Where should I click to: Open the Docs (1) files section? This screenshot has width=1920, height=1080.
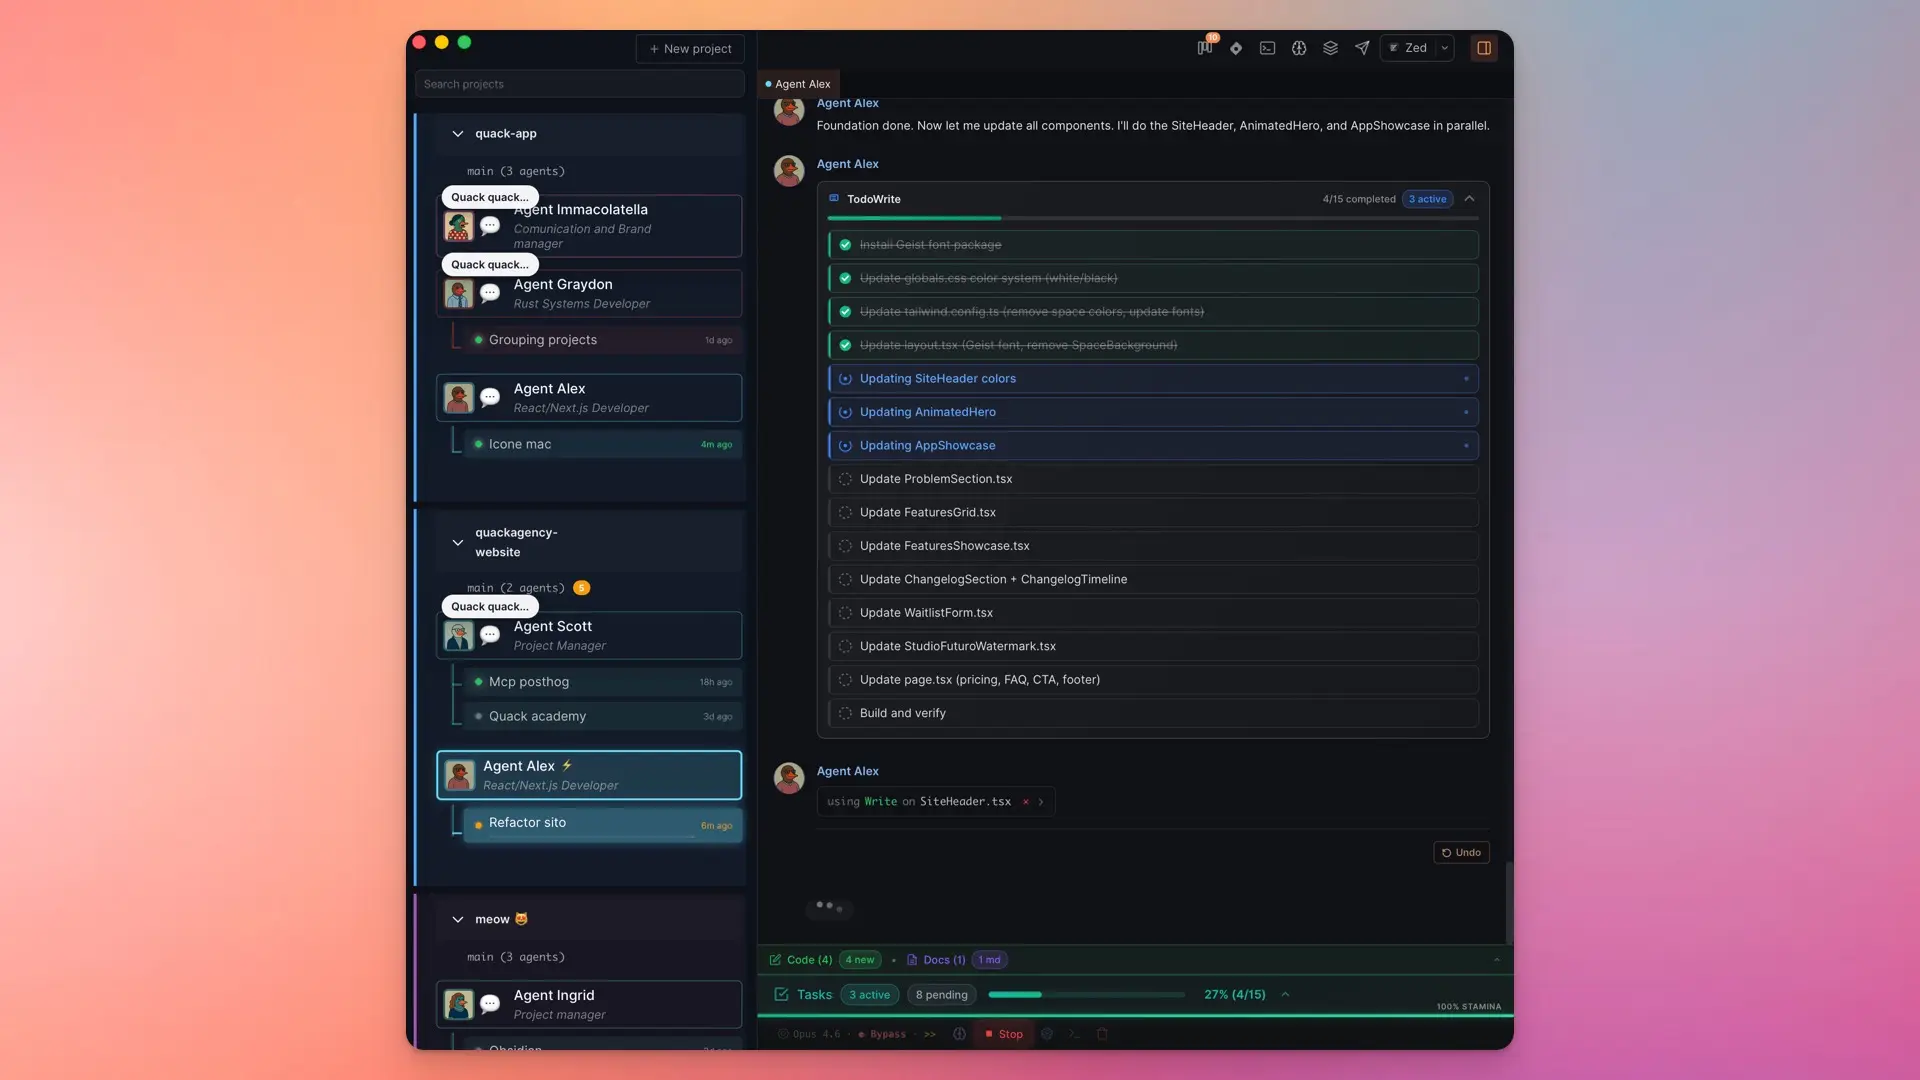tap(936, 960)
